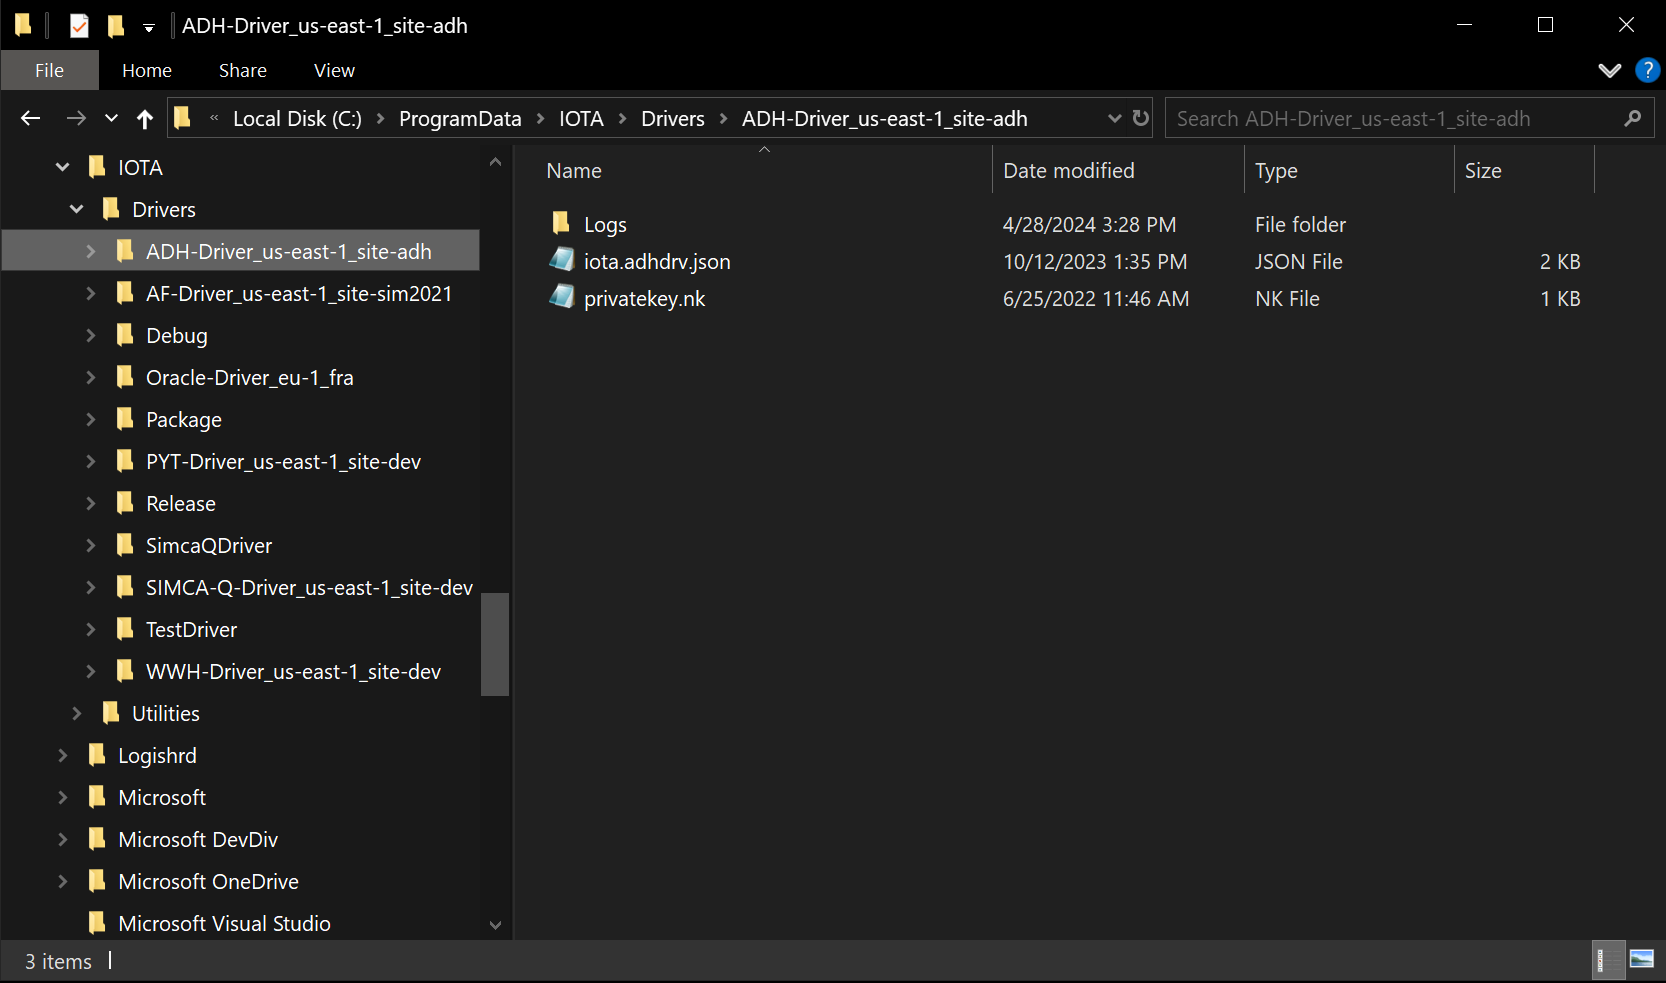Viewport: 1666px width, 983px height.
Task: Open the Recent locations dropdown
Action: pos(111,118)
